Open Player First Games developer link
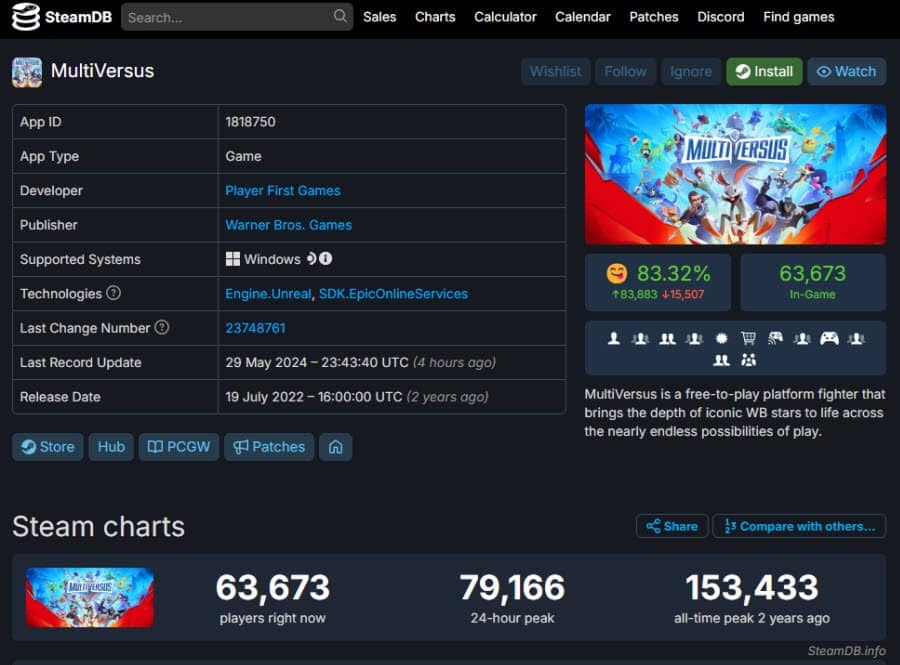The height and width of the screenshot is (665, 900). point(282,190)
